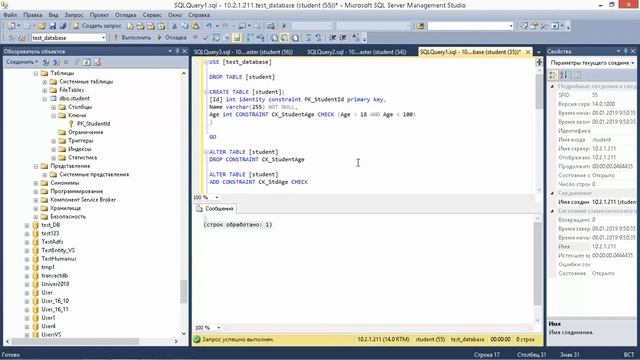The width and height of the screenshot is (640, 360).
Task: Toggle Results to File icon
Action: pyautogui.click(x=295, y=38)
